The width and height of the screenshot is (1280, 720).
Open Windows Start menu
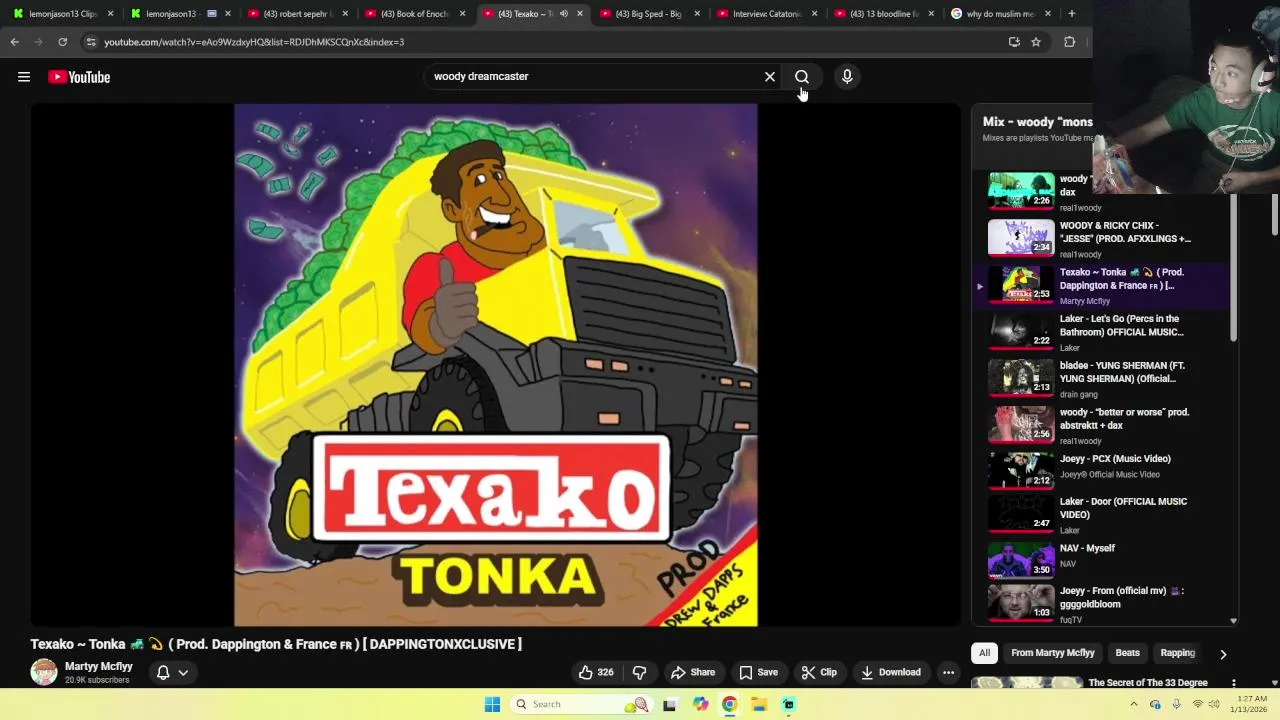[492, 704]
